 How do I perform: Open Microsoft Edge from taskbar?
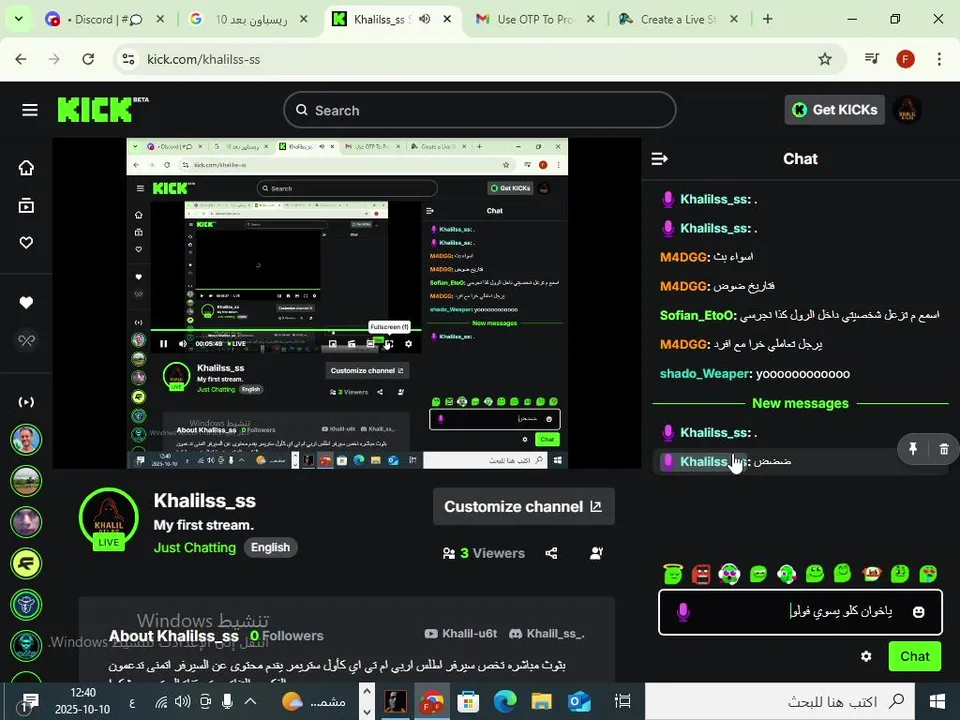pos(505,702)
